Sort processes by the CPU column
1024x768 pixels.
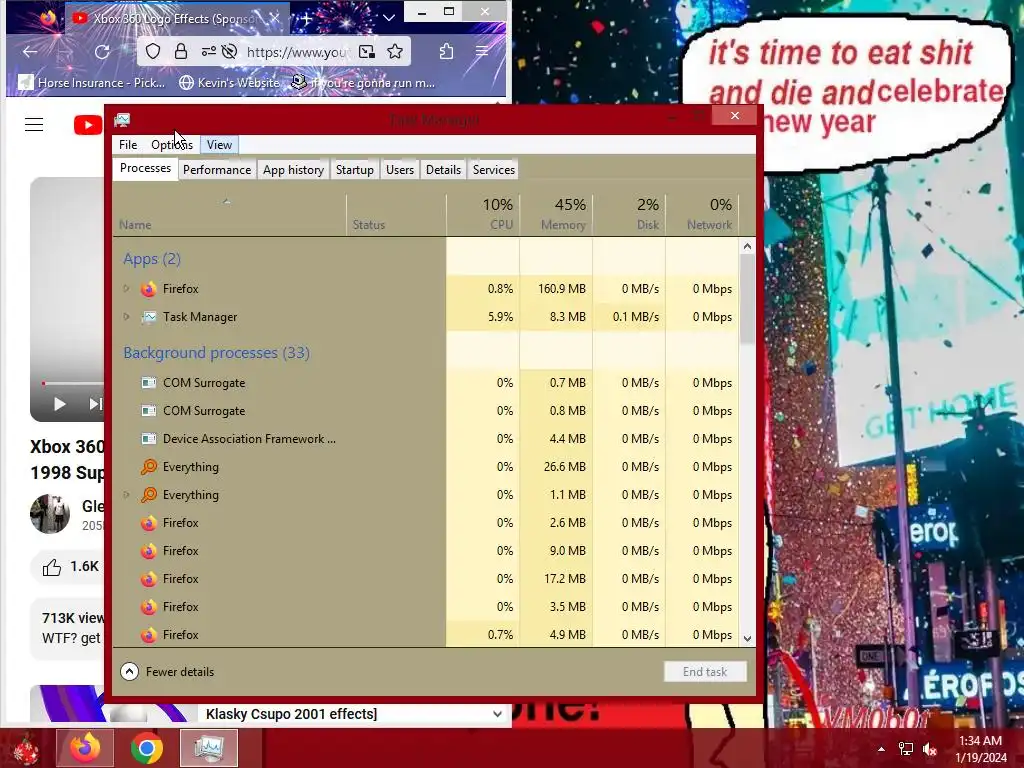pyautogui.click(x=483, y=214)
